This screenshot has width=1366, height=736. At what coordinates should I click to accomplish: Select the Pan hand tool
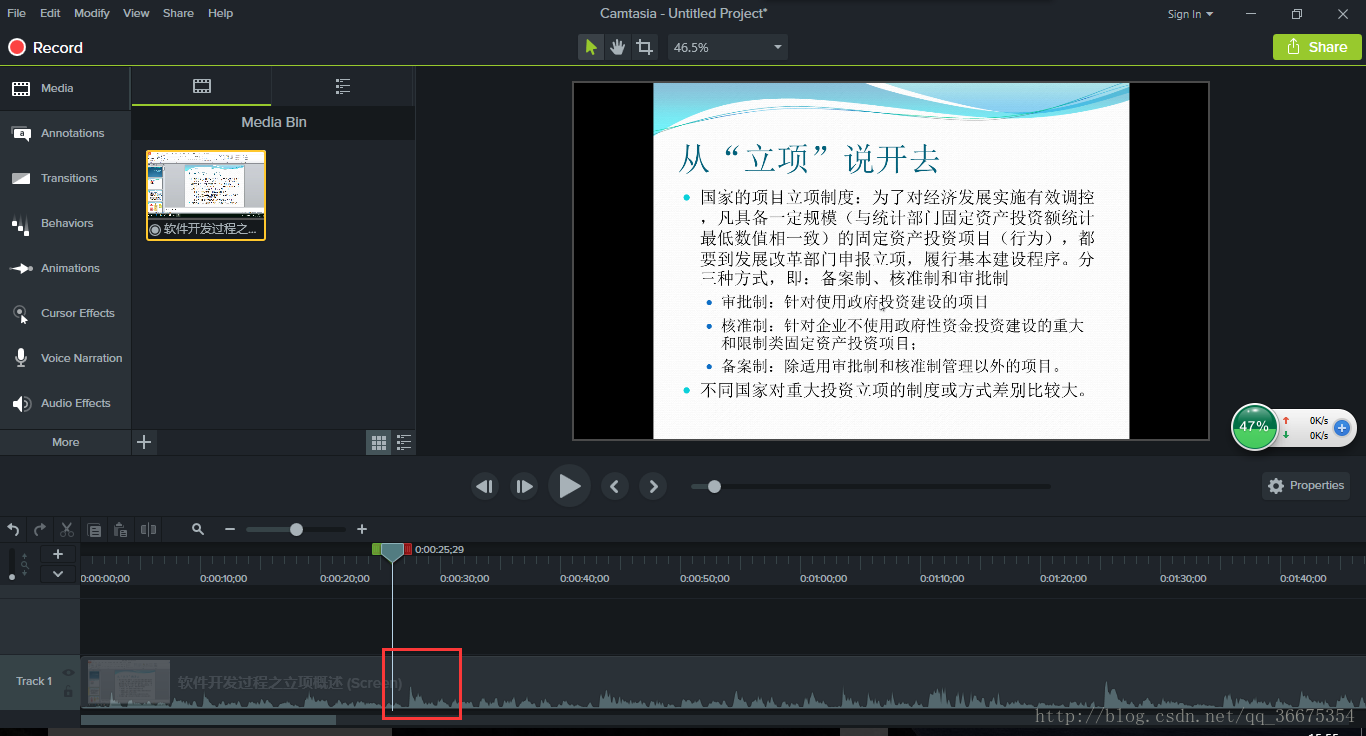click(618, 47)
